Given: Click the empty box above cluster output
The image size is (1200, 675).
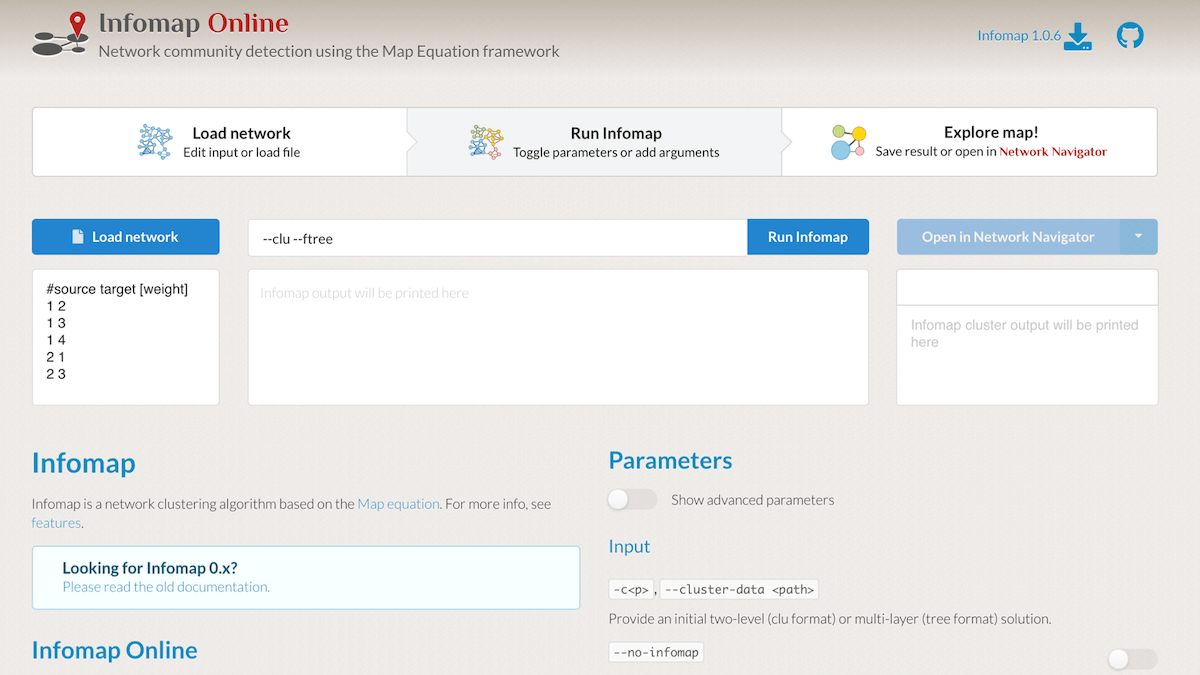Looking at the screenshot, I should (1027, 287).
